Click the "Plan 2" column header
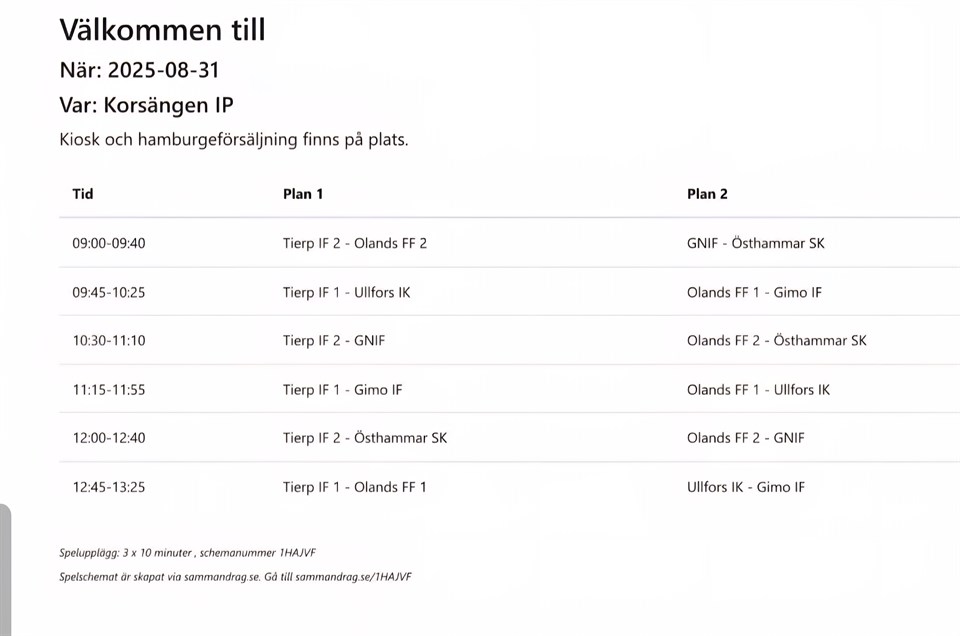 click(707, 194)
